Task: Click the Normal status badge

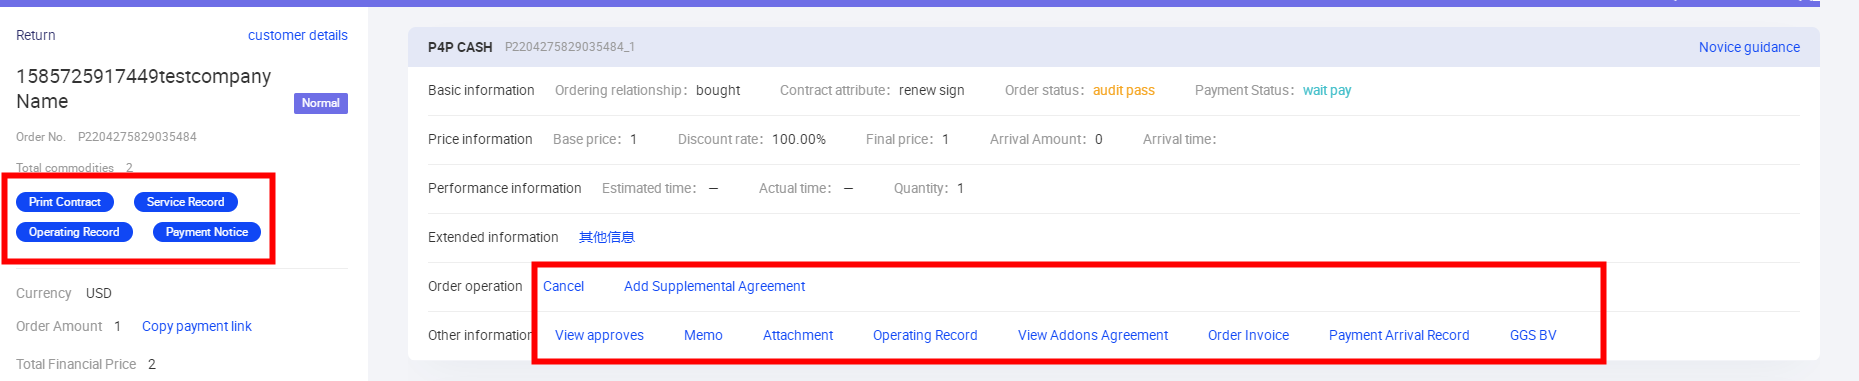Action: pyautogui.click(x=321, y=103)
